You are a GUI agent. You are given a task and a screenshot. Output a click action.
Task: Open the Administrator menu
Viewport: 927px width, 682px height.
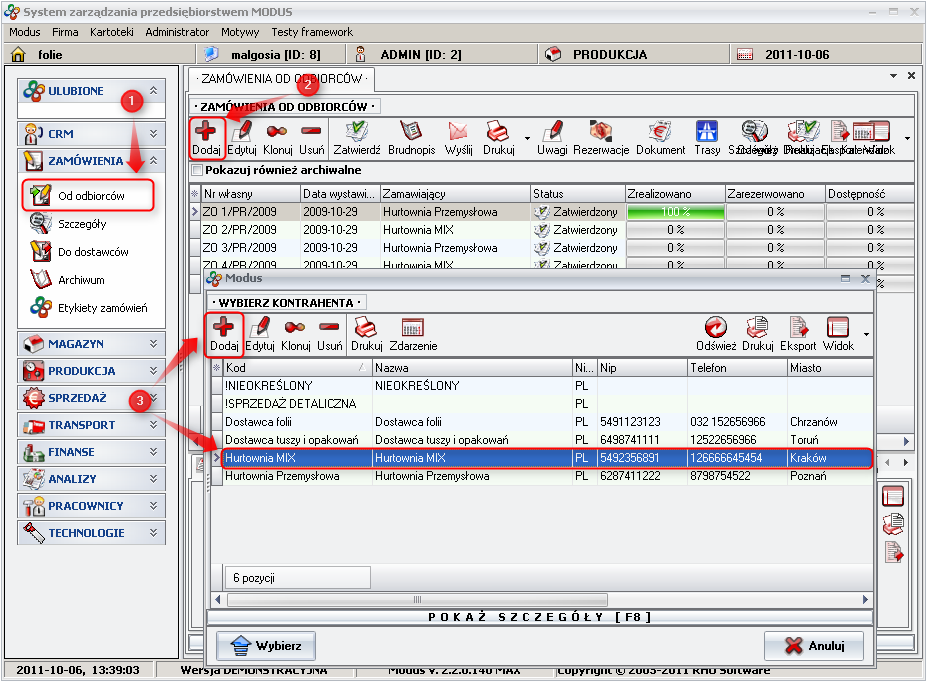177,32
